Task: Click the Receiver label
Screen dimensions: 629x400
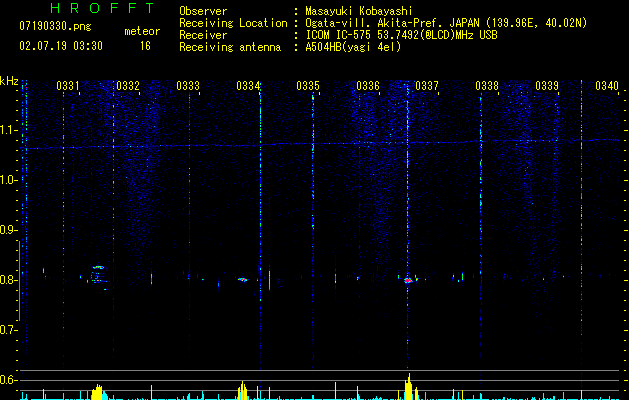Action: point(203,35)
